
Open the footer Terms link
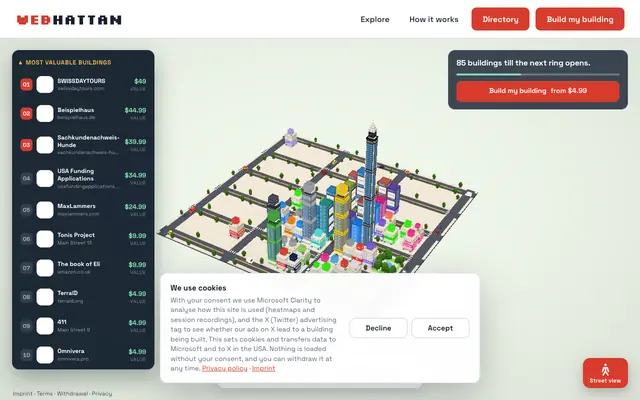tap(44, 393)
